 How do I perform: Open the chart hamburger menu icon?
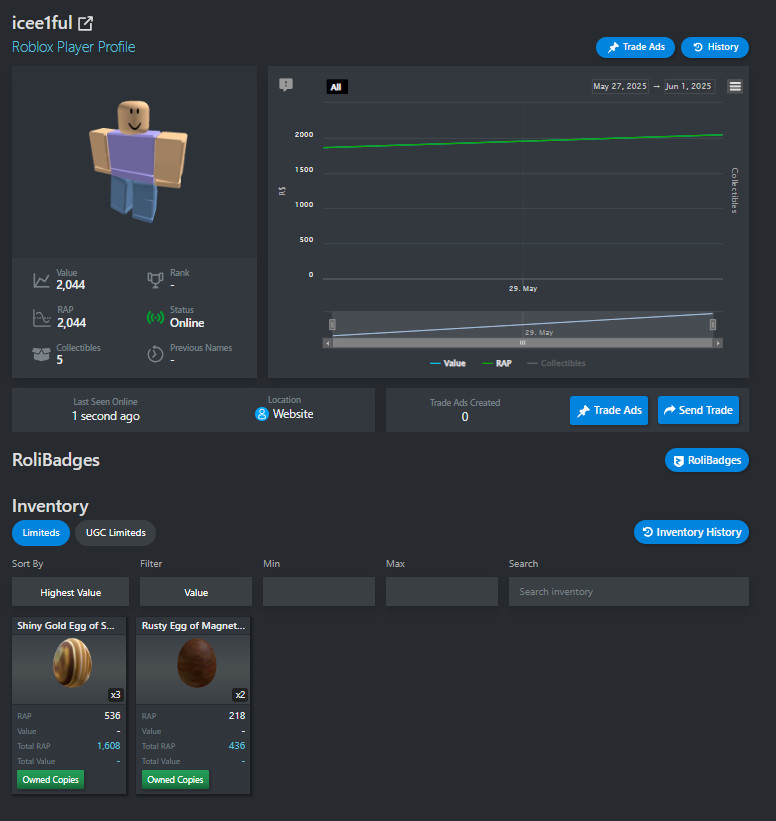pyautogui.click(x=735, y=86)
